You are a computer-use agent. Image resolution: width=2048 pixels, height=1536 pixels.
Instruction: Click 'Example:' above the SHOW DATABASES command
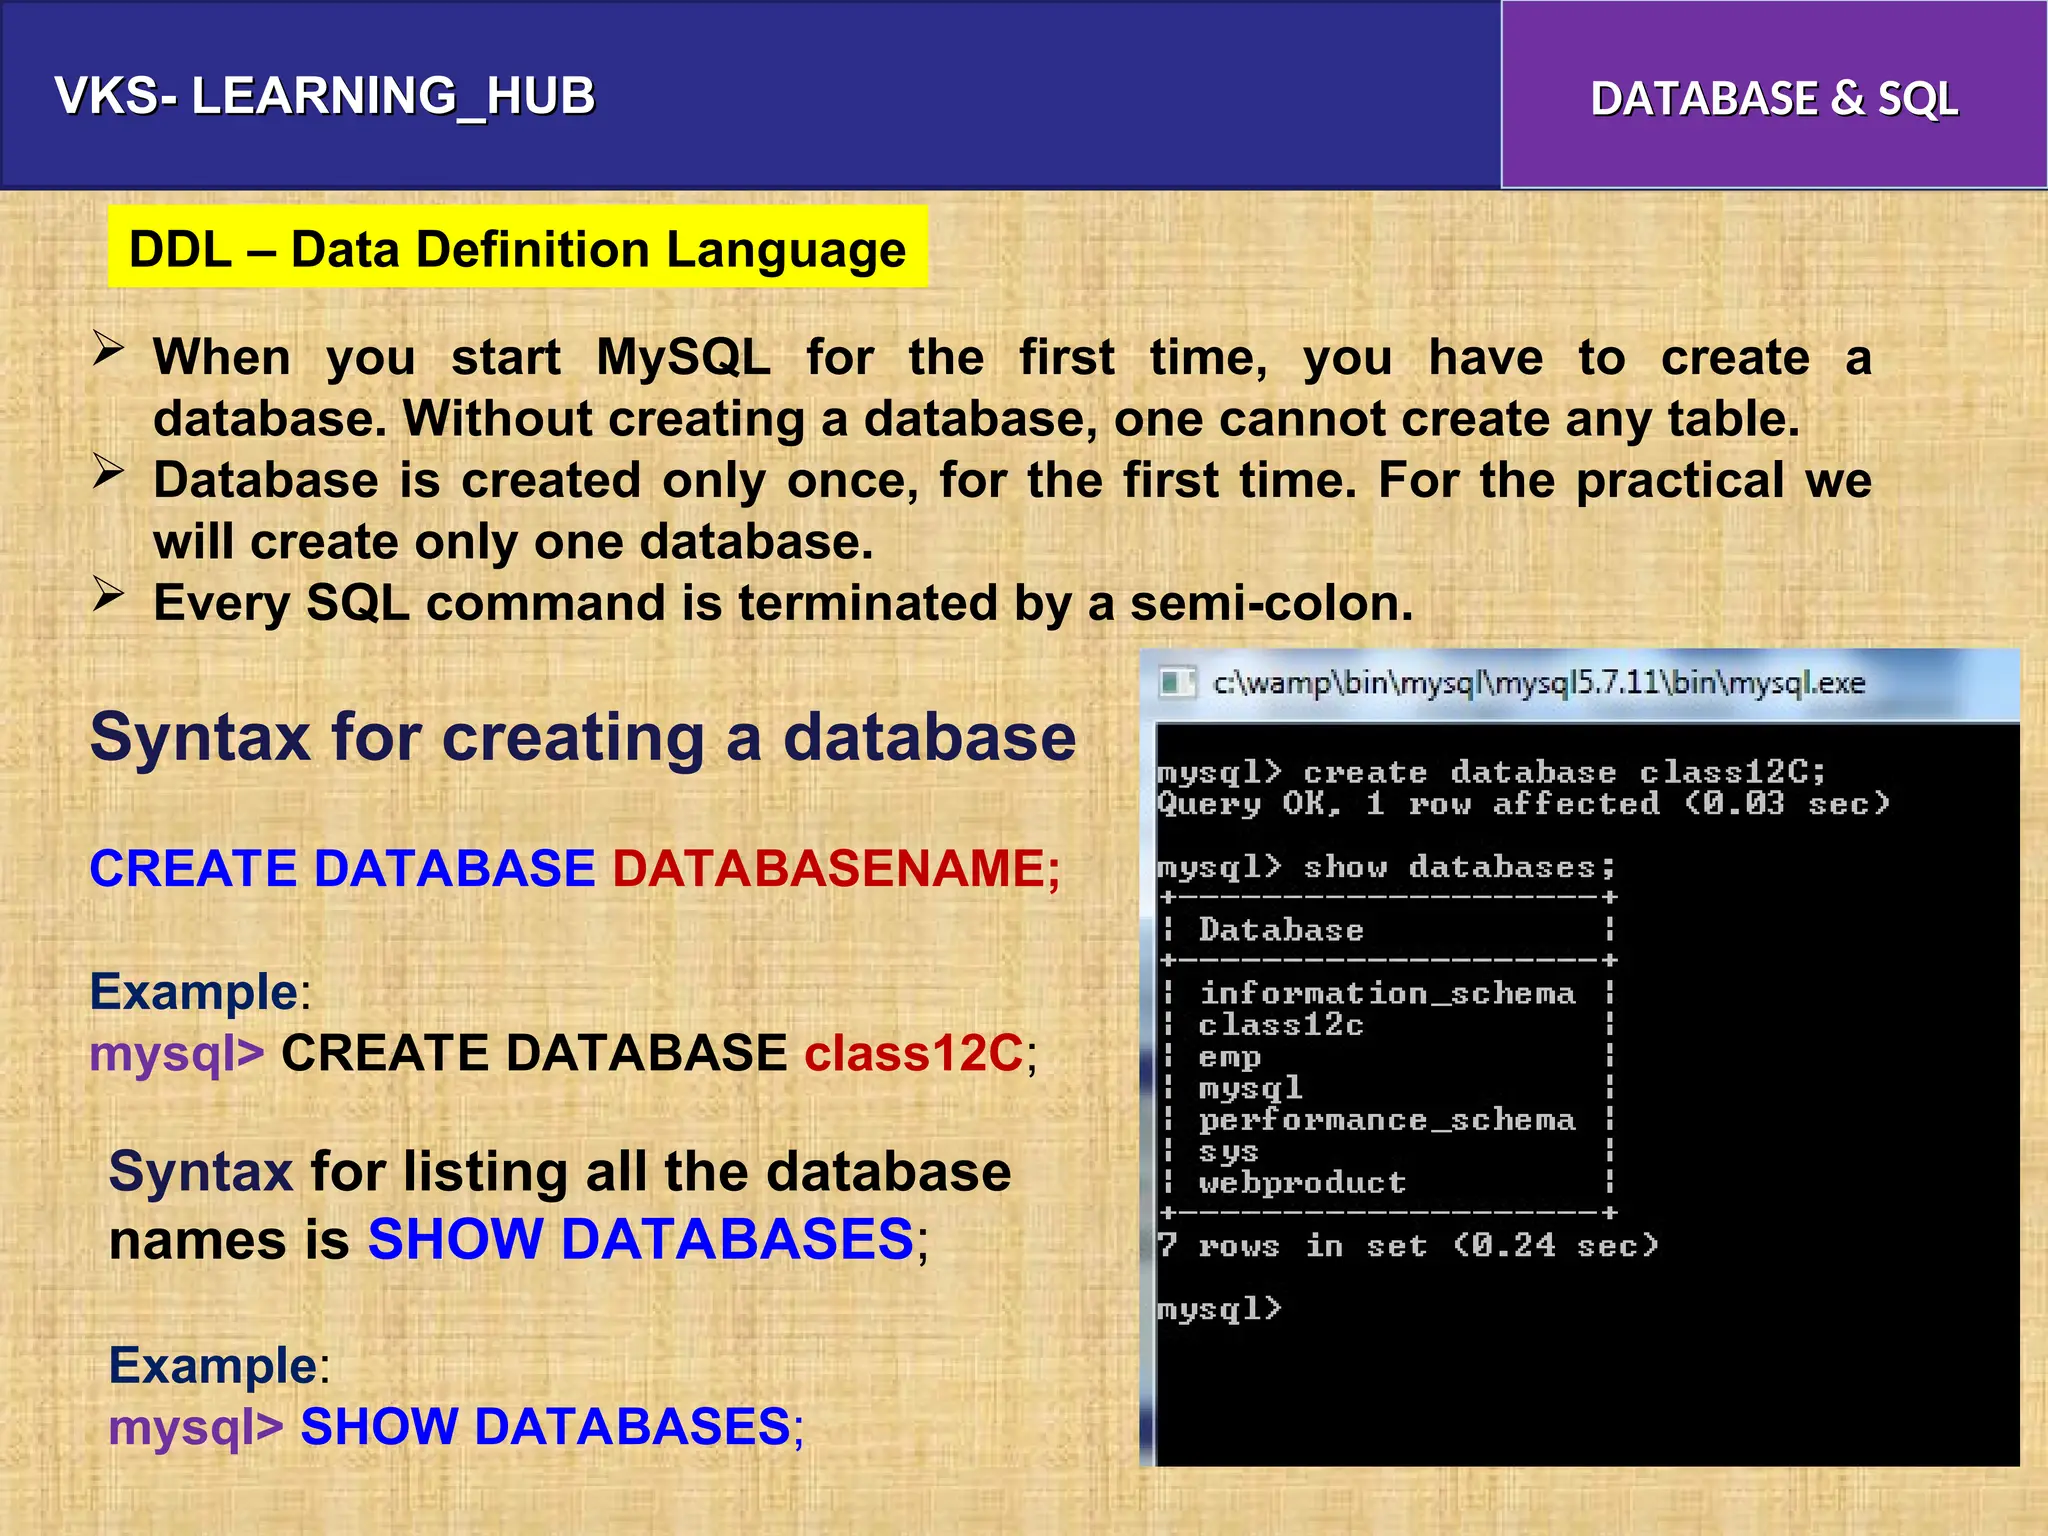[x=219, y=1365]
